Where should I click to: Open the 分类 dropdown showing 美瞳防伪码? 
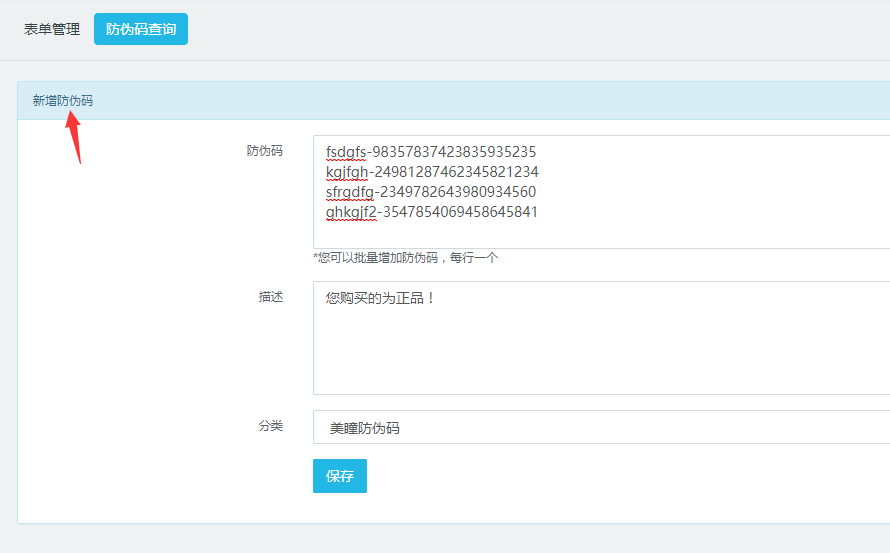click(x=600, y=427)
